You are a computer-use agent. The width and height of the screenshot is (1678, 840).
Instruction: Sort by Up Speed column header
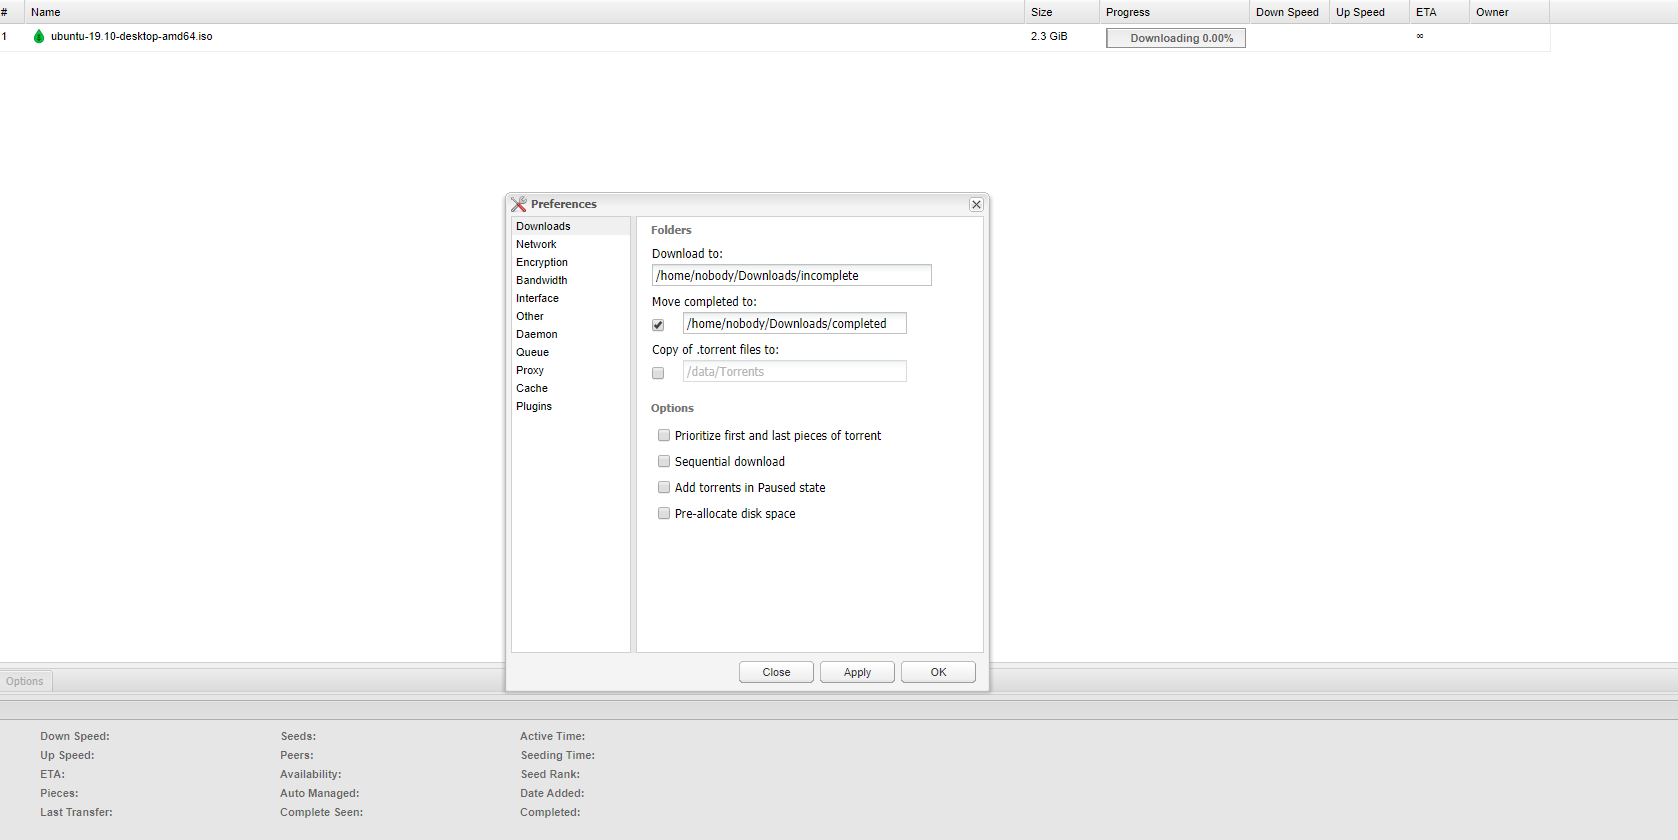[1370, 12]
